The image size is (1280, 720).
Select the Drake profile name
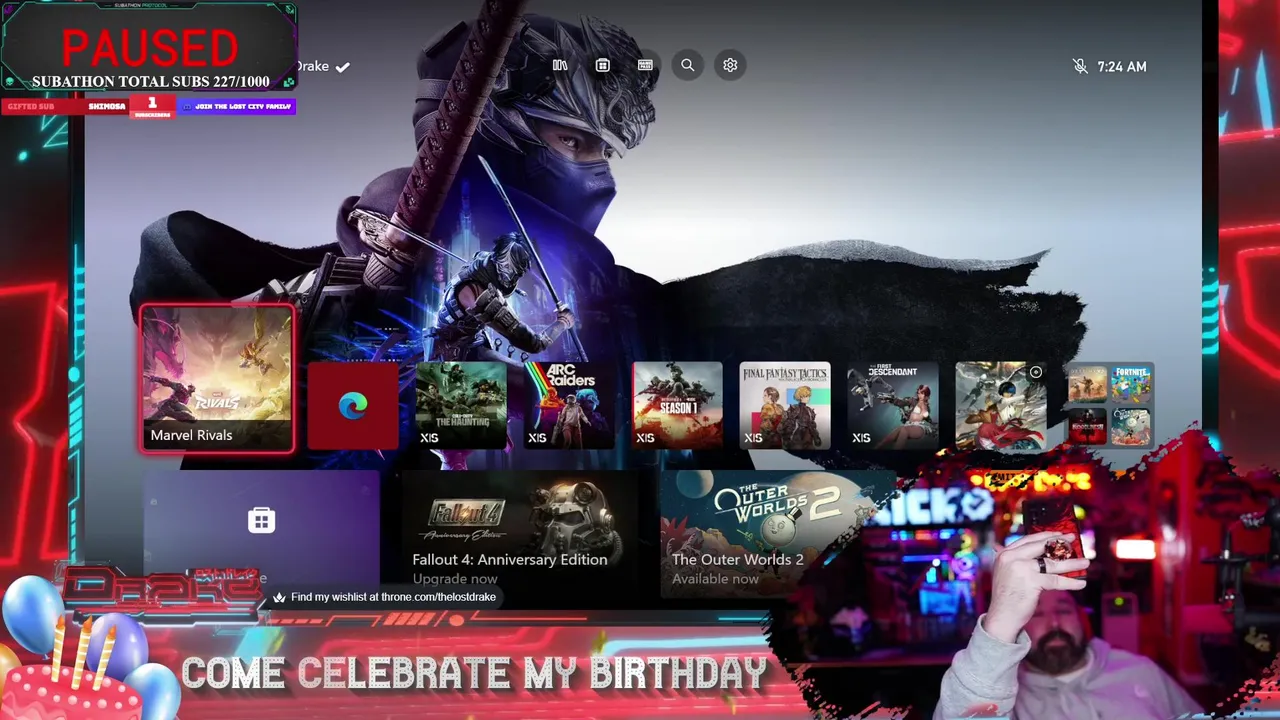[x=312, y=66]
